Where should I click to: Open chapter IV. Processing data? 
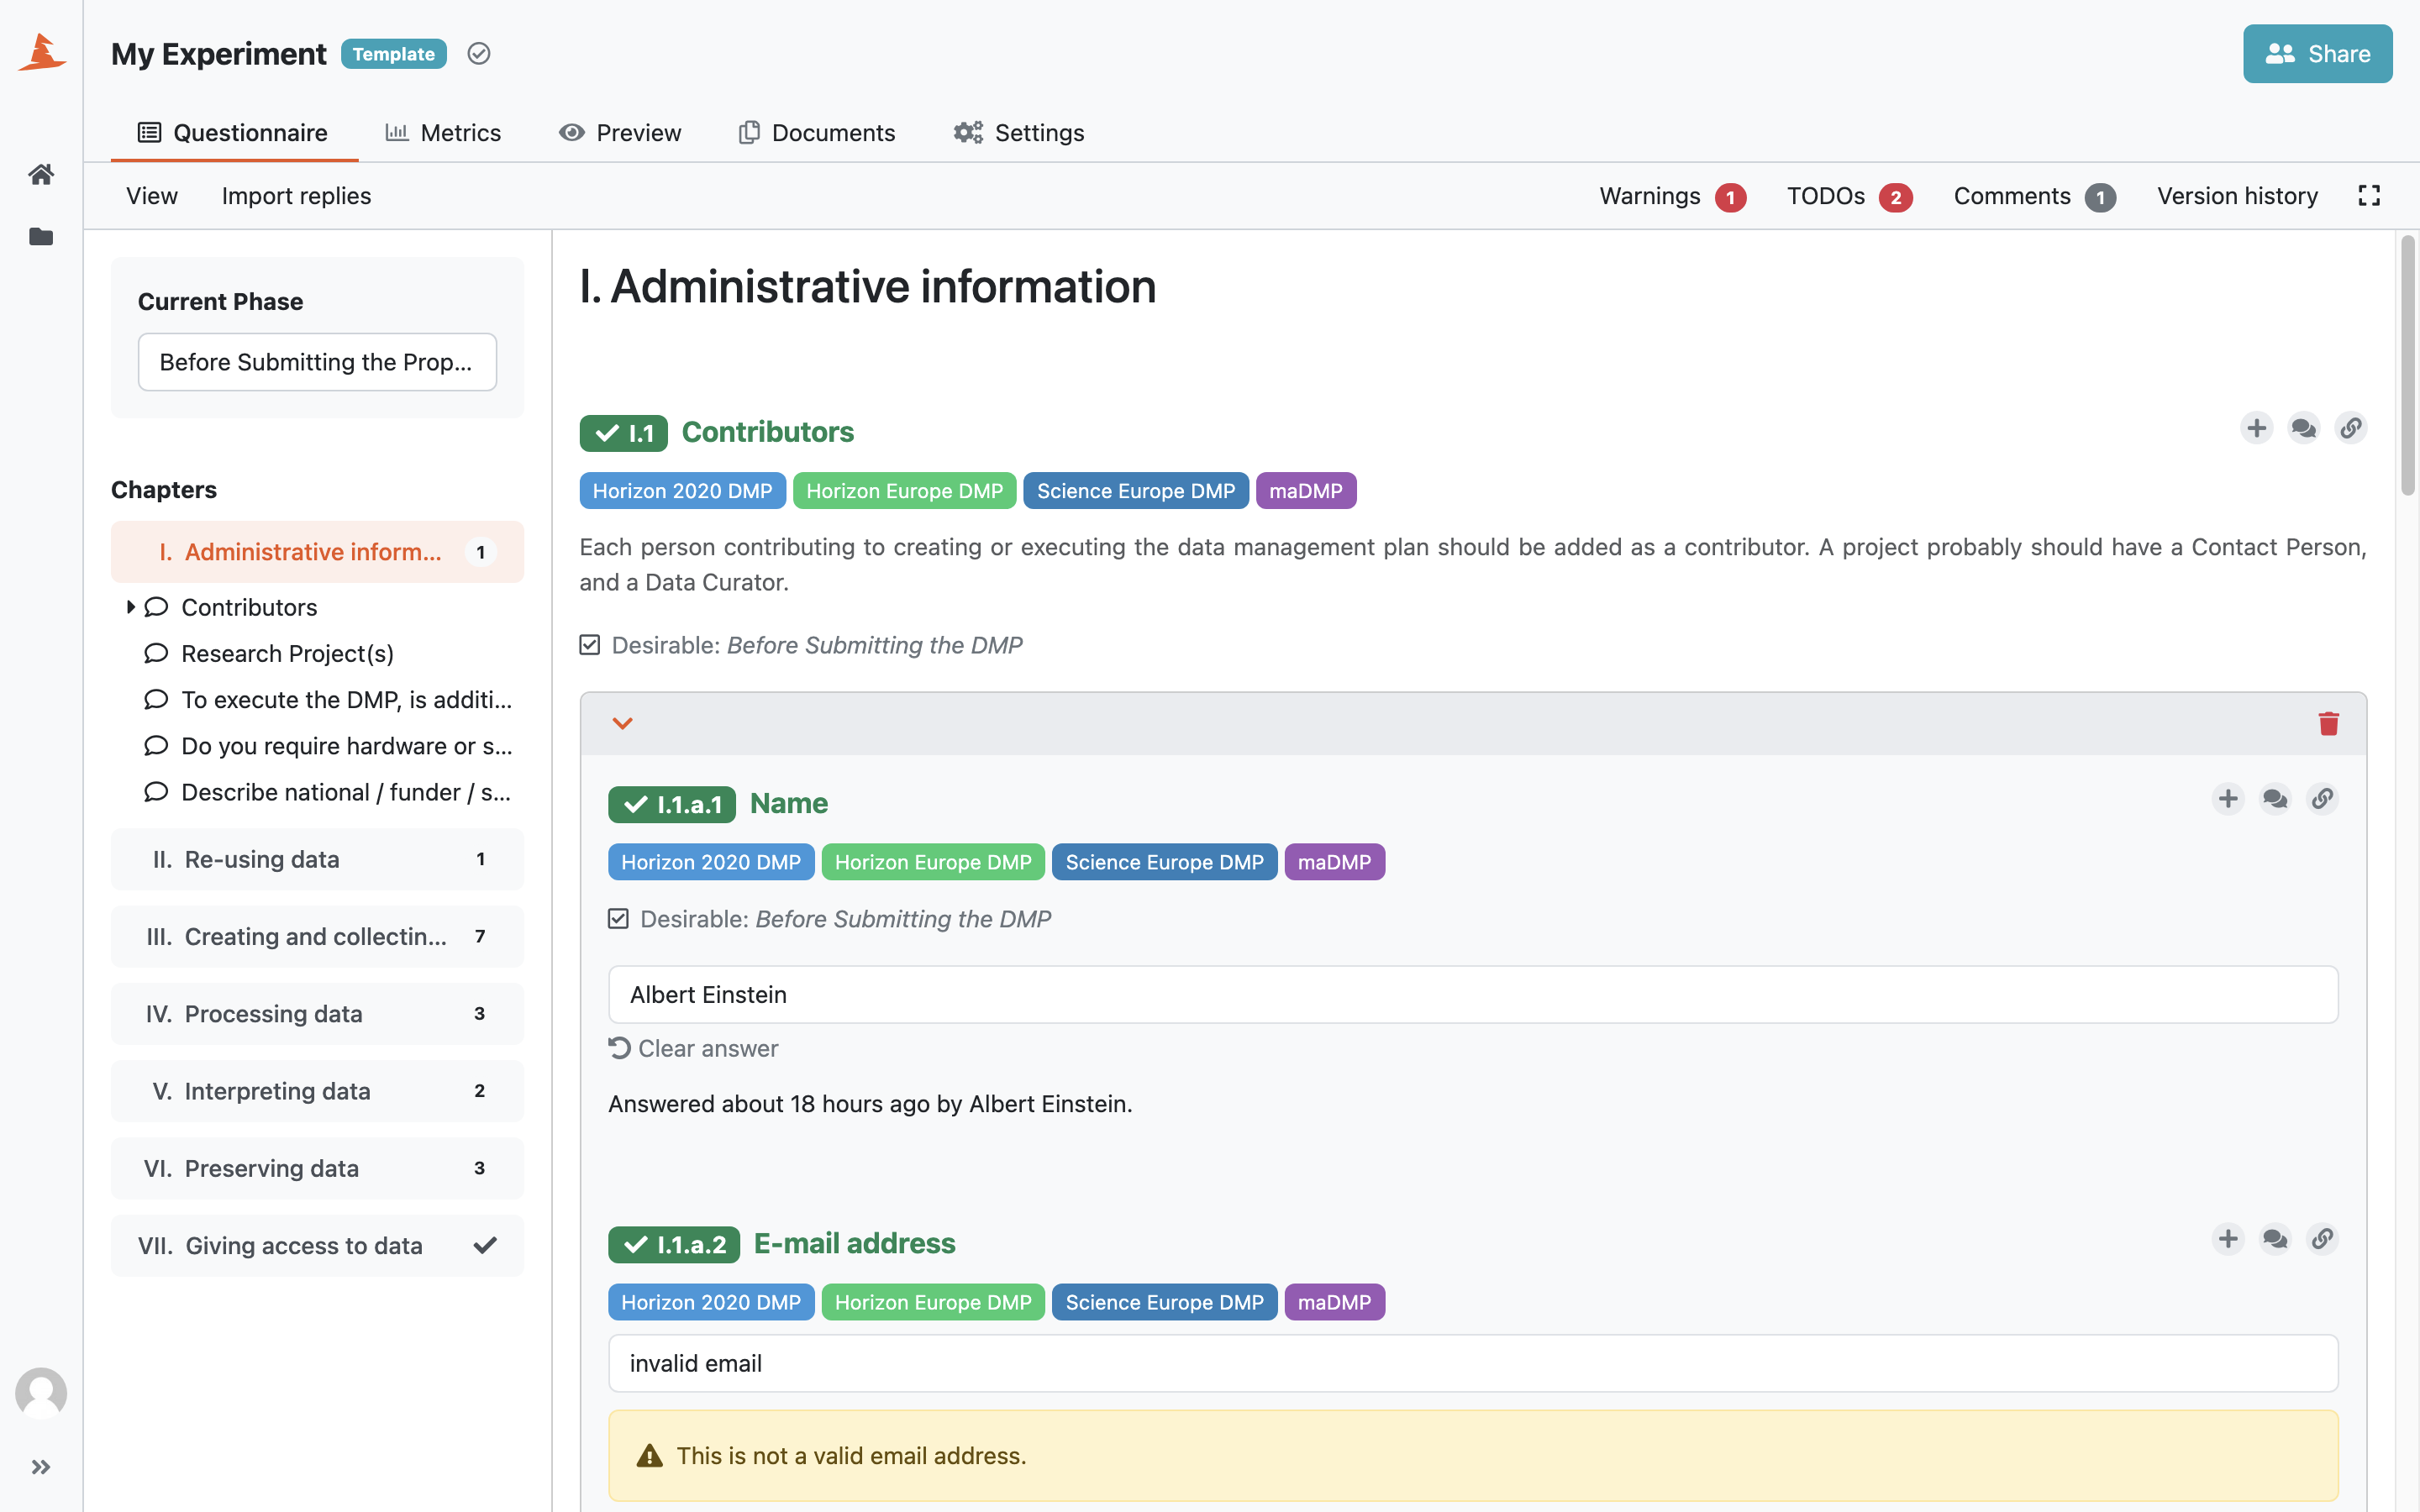click(x=317, y=1014)
